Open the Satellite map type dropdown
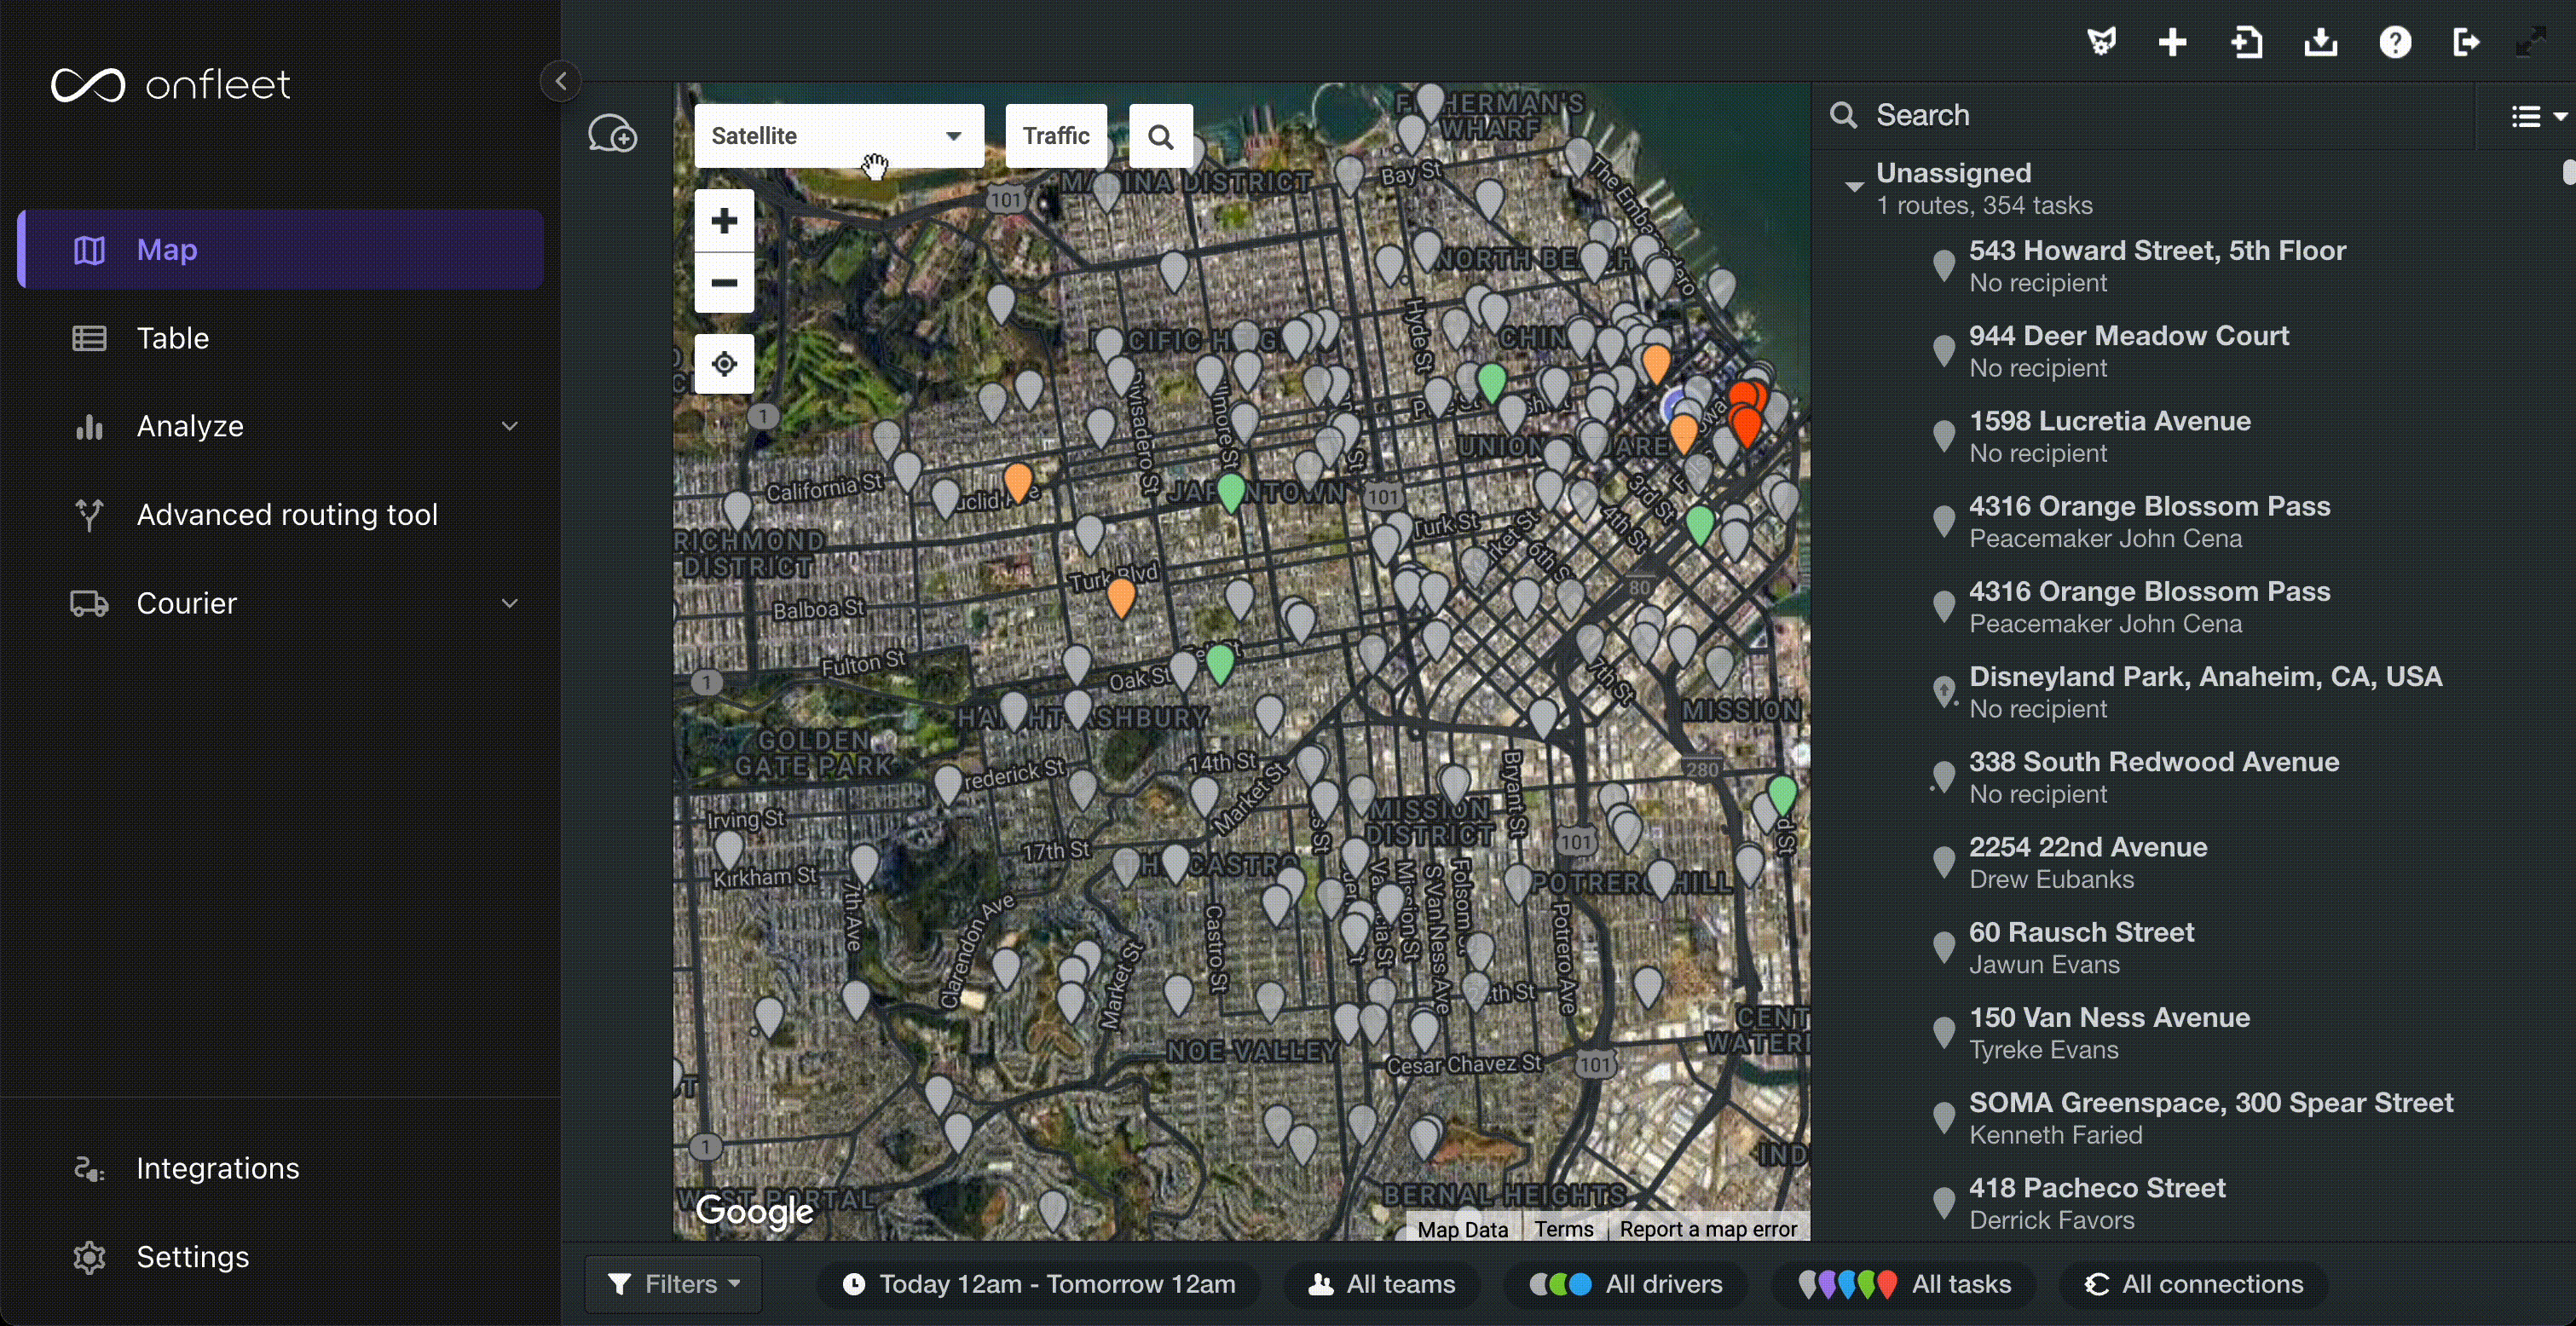This screenshot has width=2576, height=1326. tap(839, 136)
